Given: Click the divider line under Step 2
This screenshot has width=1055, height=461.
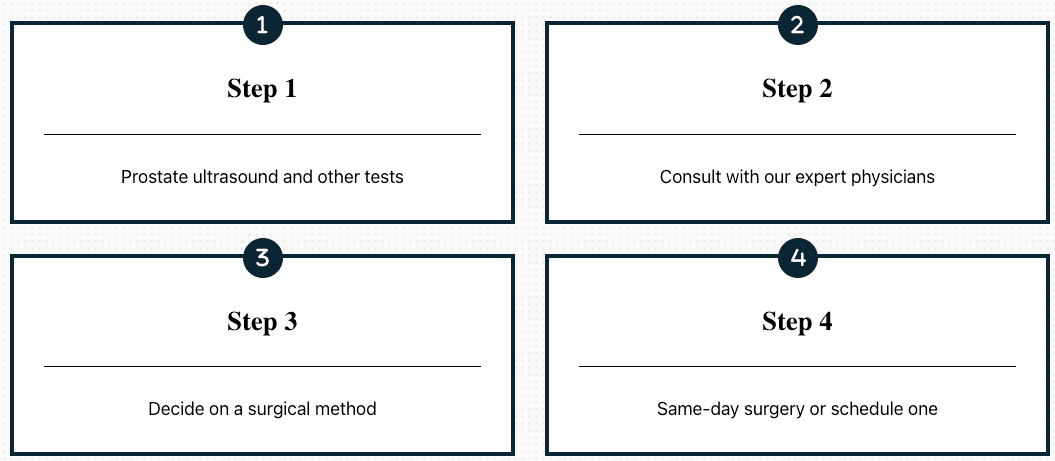Looking at the screenshot, I should pyautogui.click(x=797, y=134).
